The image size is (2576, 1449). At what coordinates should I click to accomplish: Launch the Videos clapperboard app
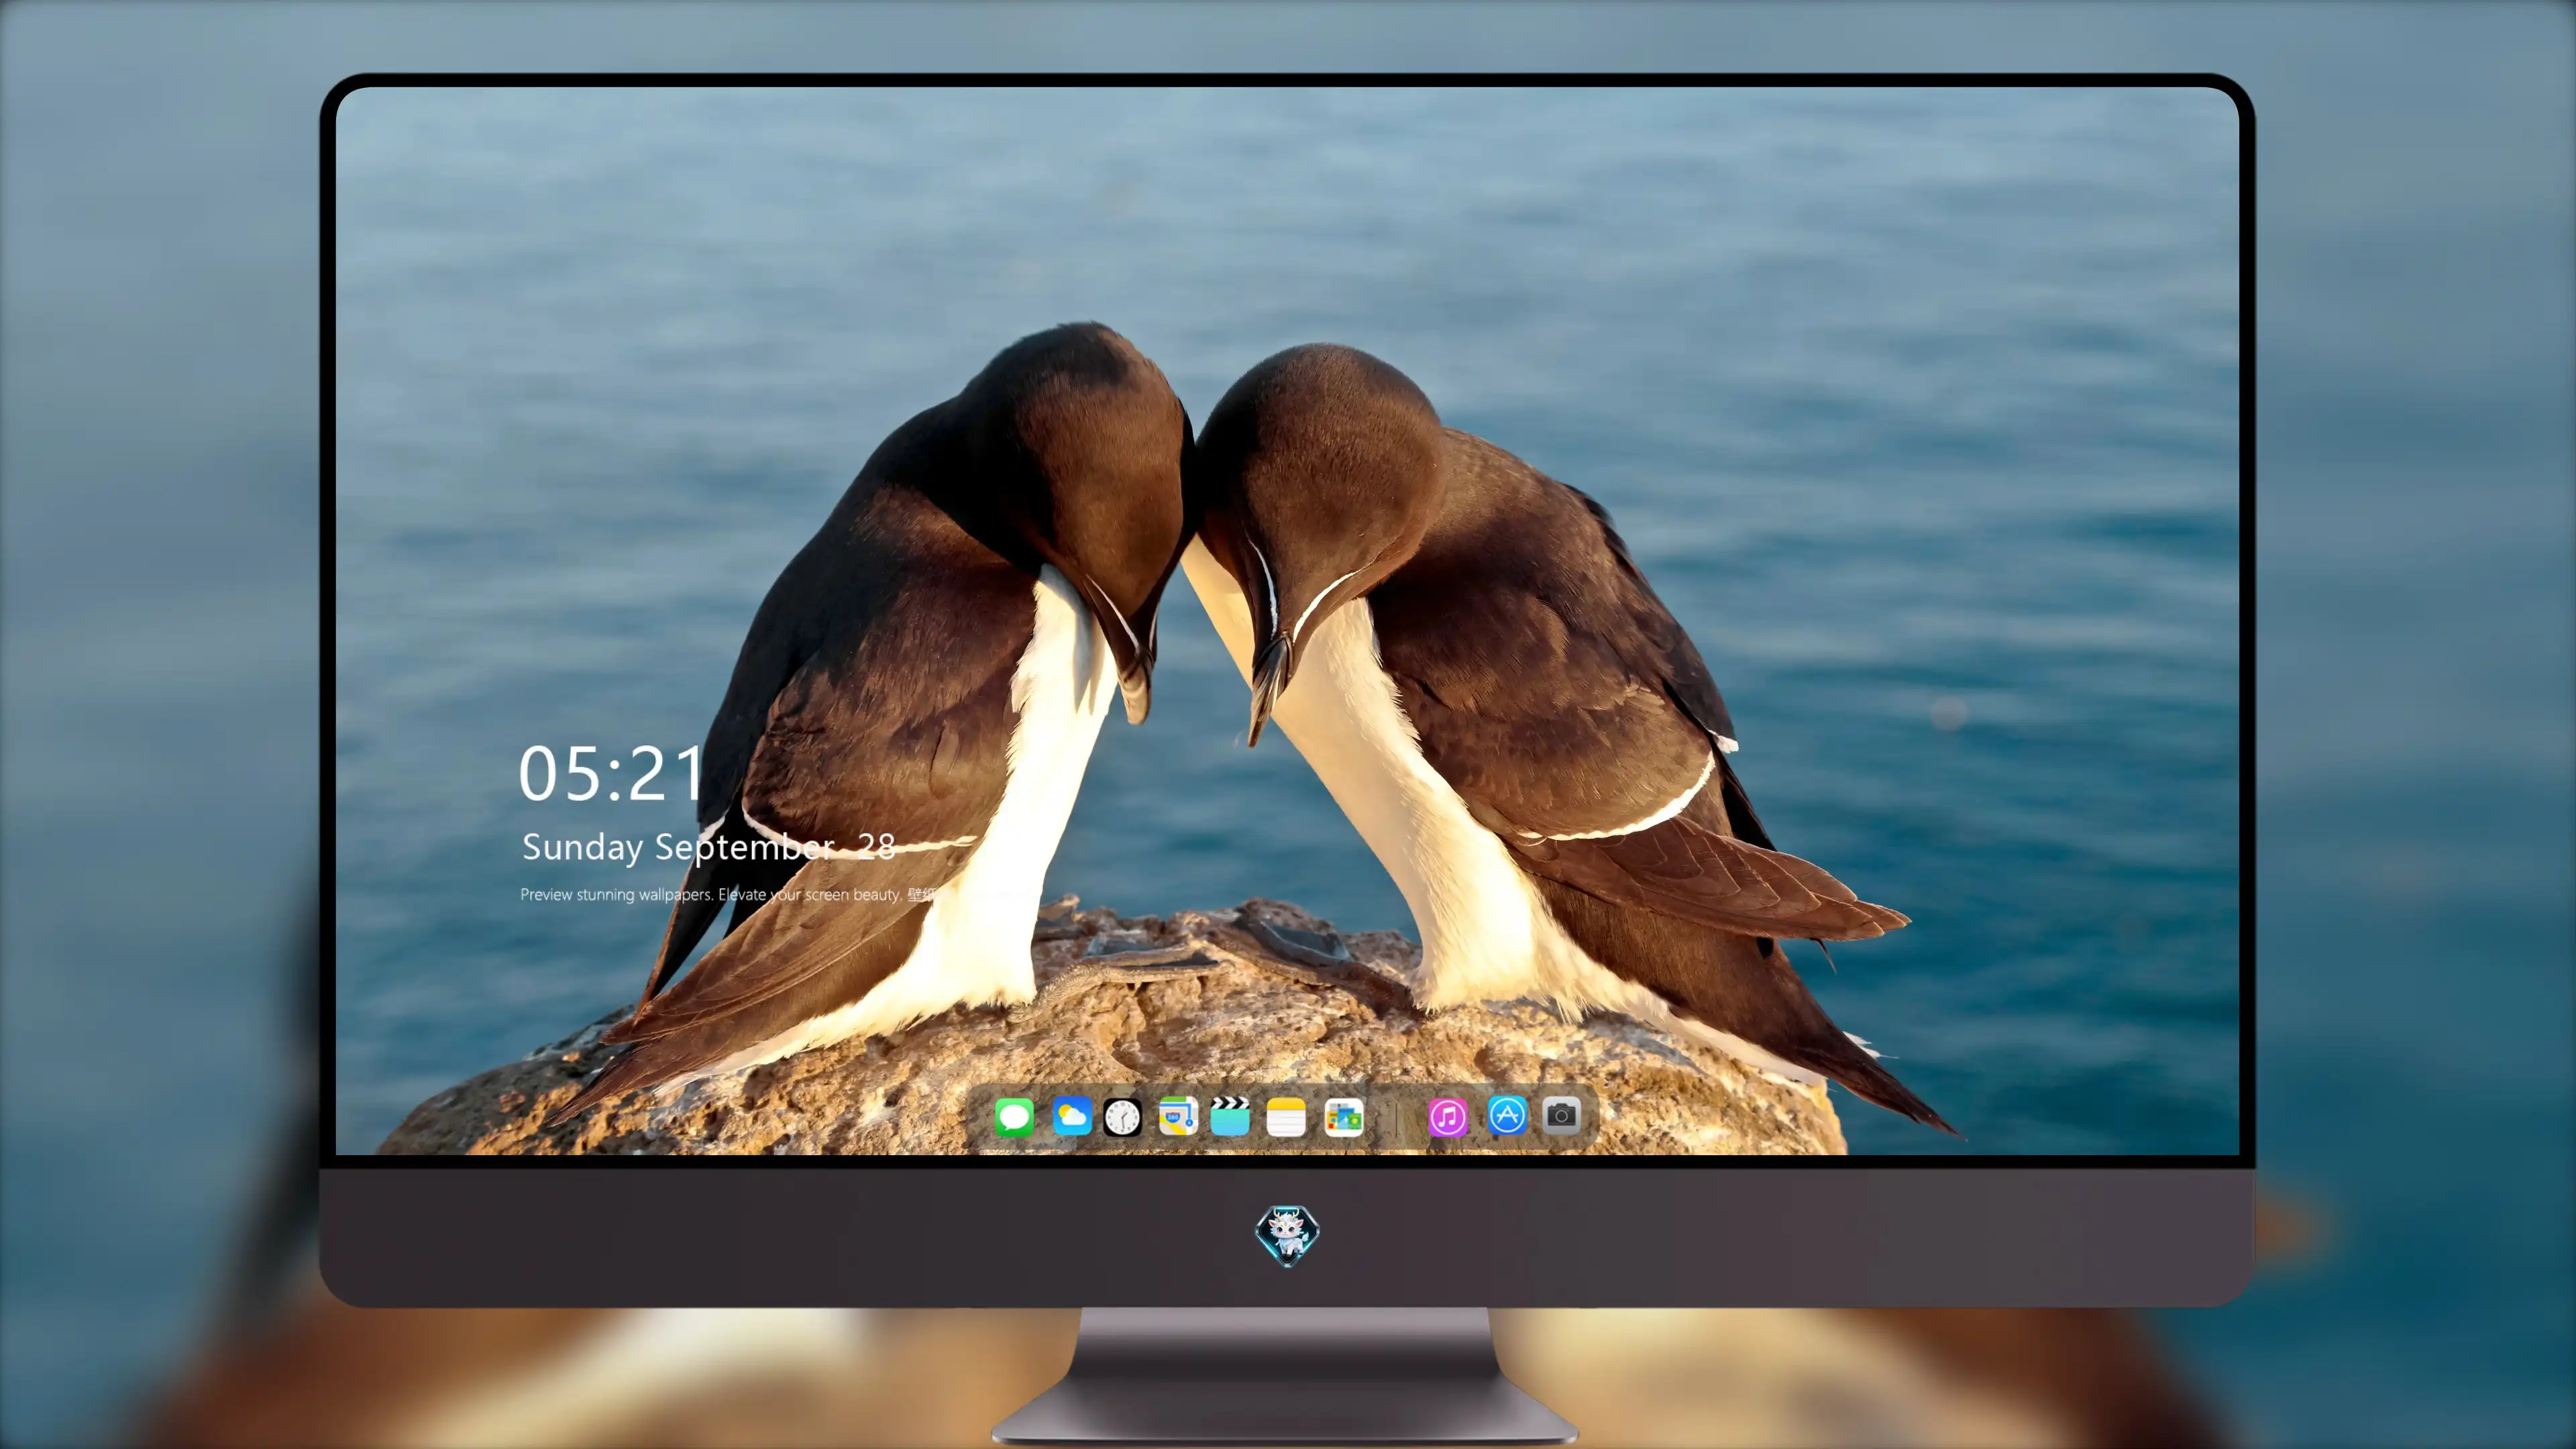click(1230, 1116)
